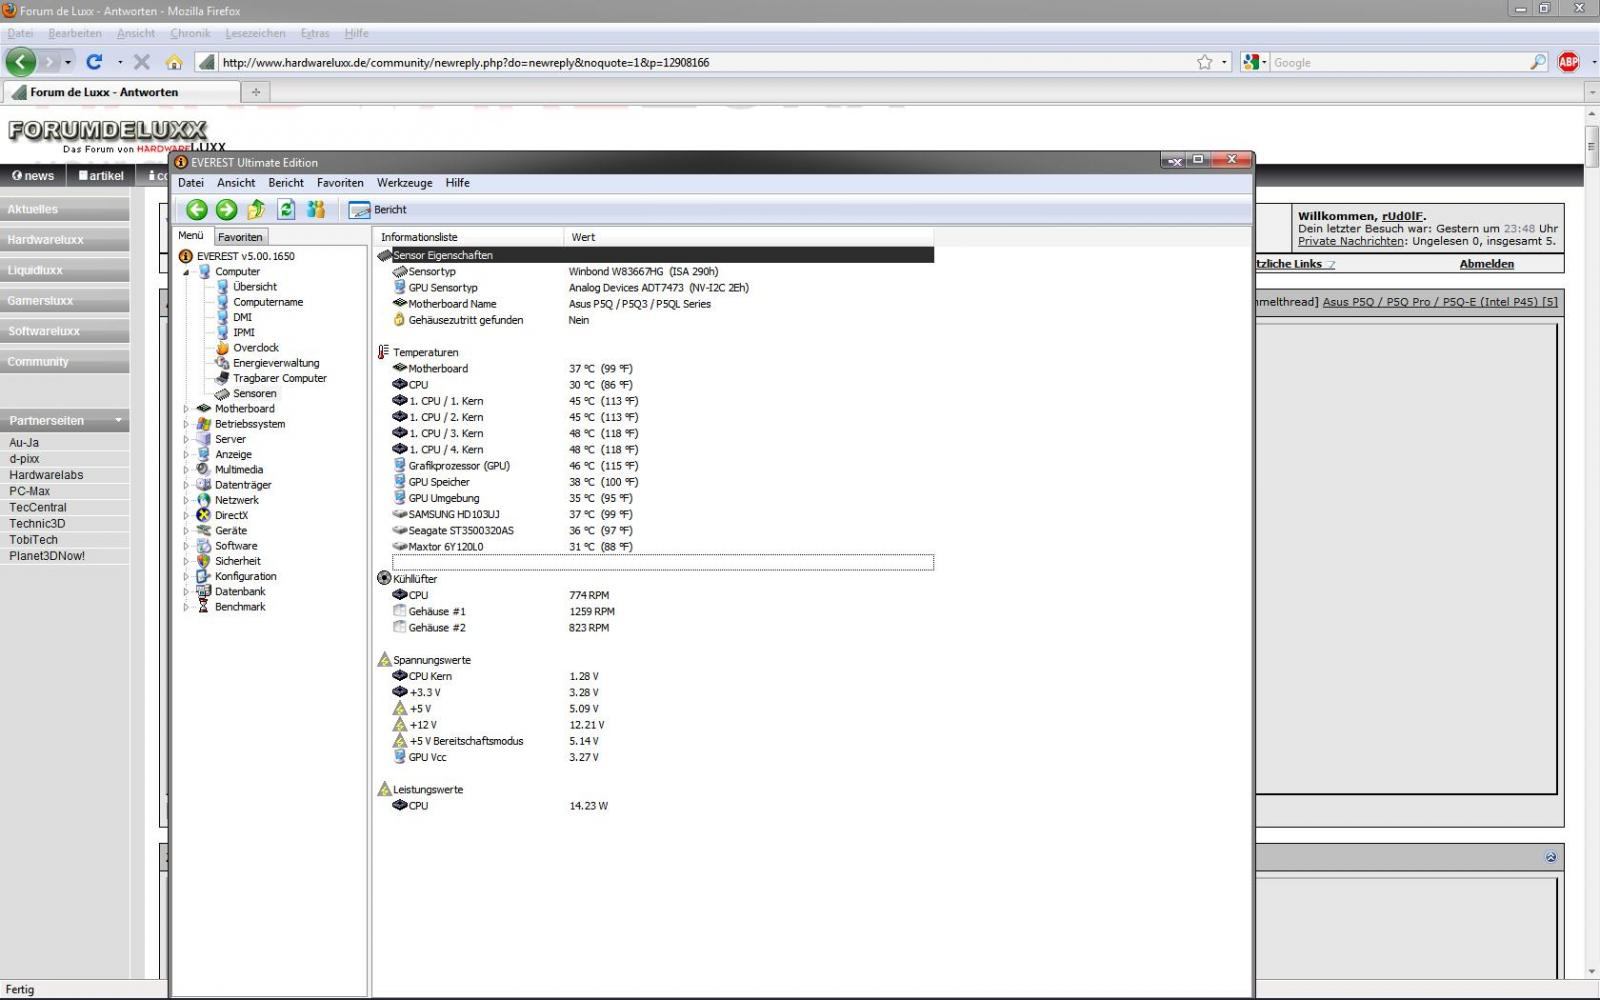The image size is (1600, 1000).
Task: Open the news tab on forum
Action: (33, 176)
